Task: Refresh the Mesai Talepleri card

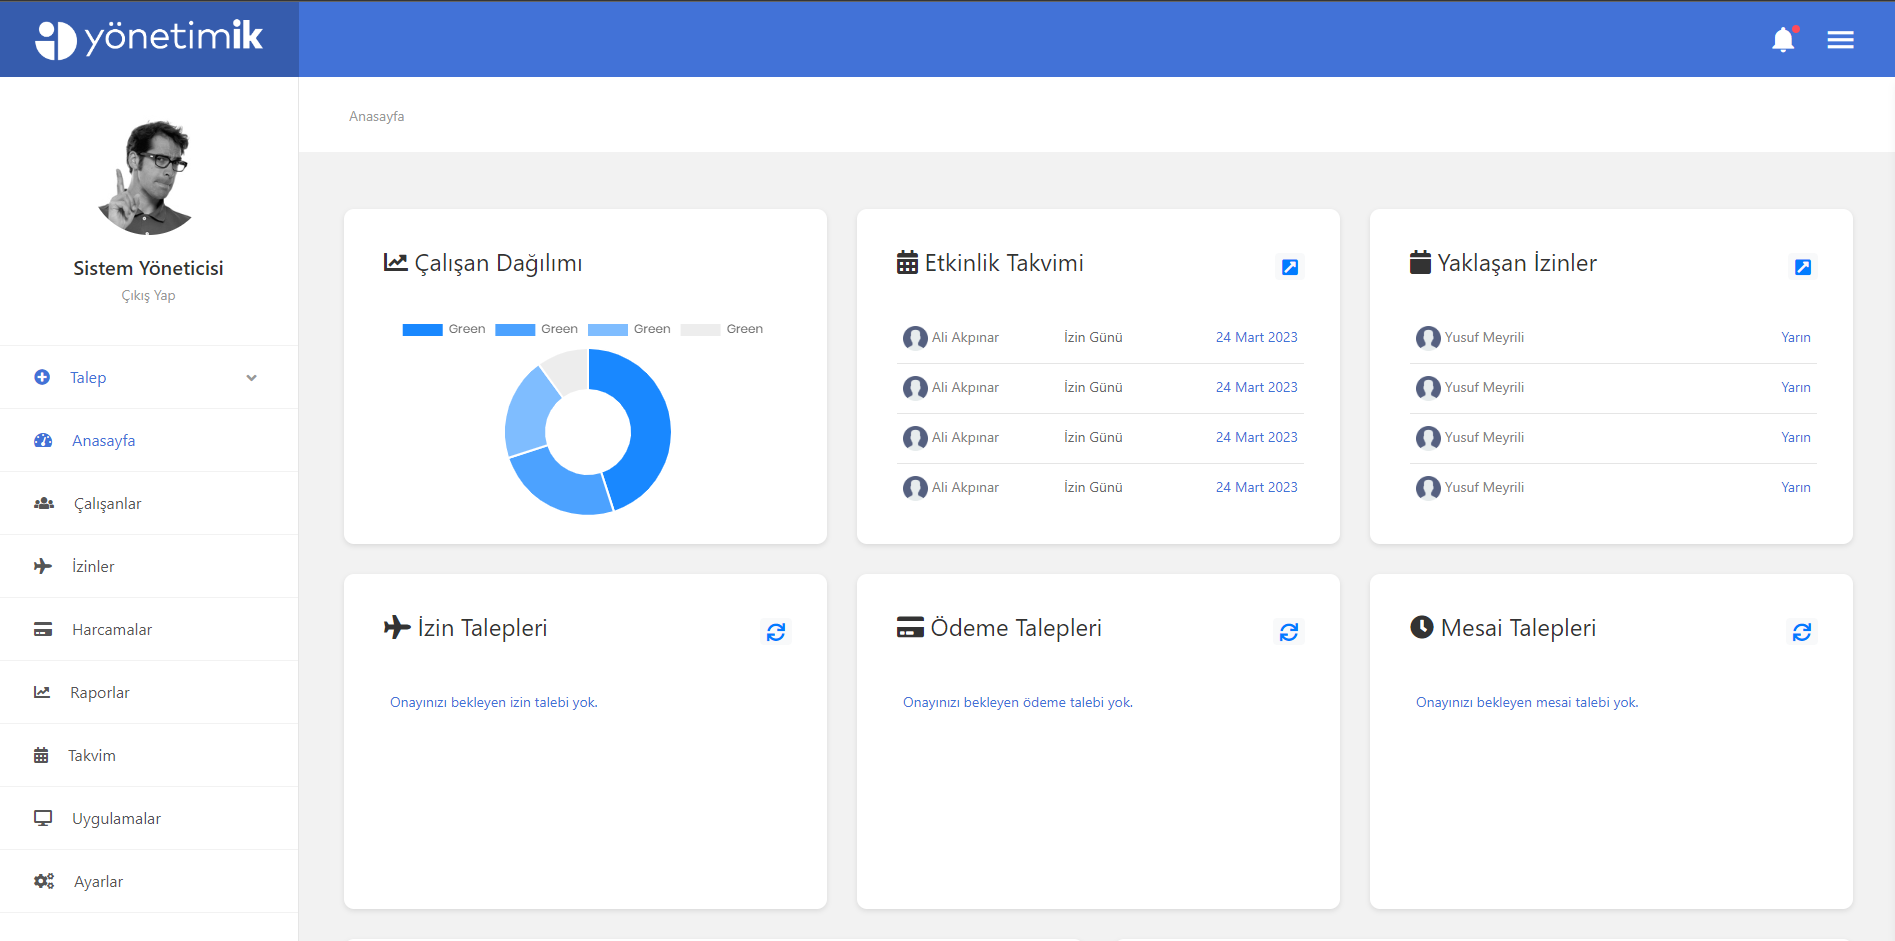Action: pos(1801,632)
